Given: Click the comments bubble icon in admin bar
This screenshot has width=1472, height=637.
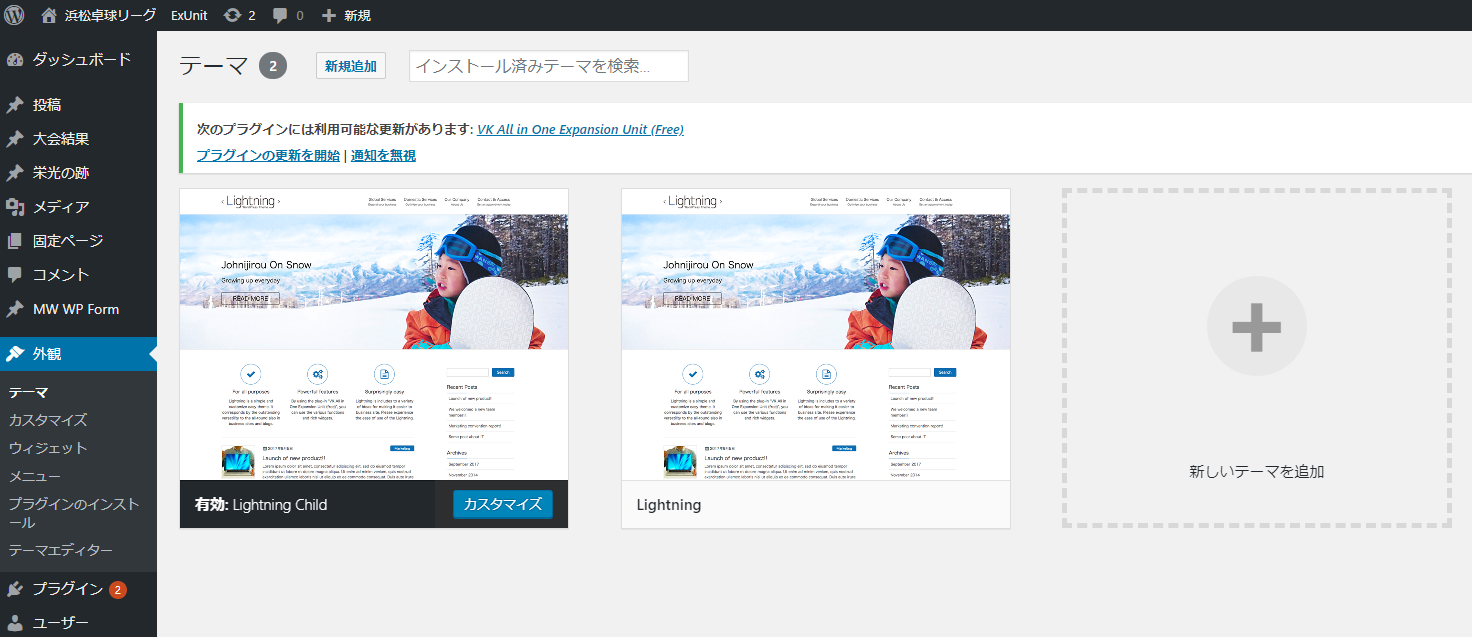Looking at the screenshot, I should click(281, 15).
